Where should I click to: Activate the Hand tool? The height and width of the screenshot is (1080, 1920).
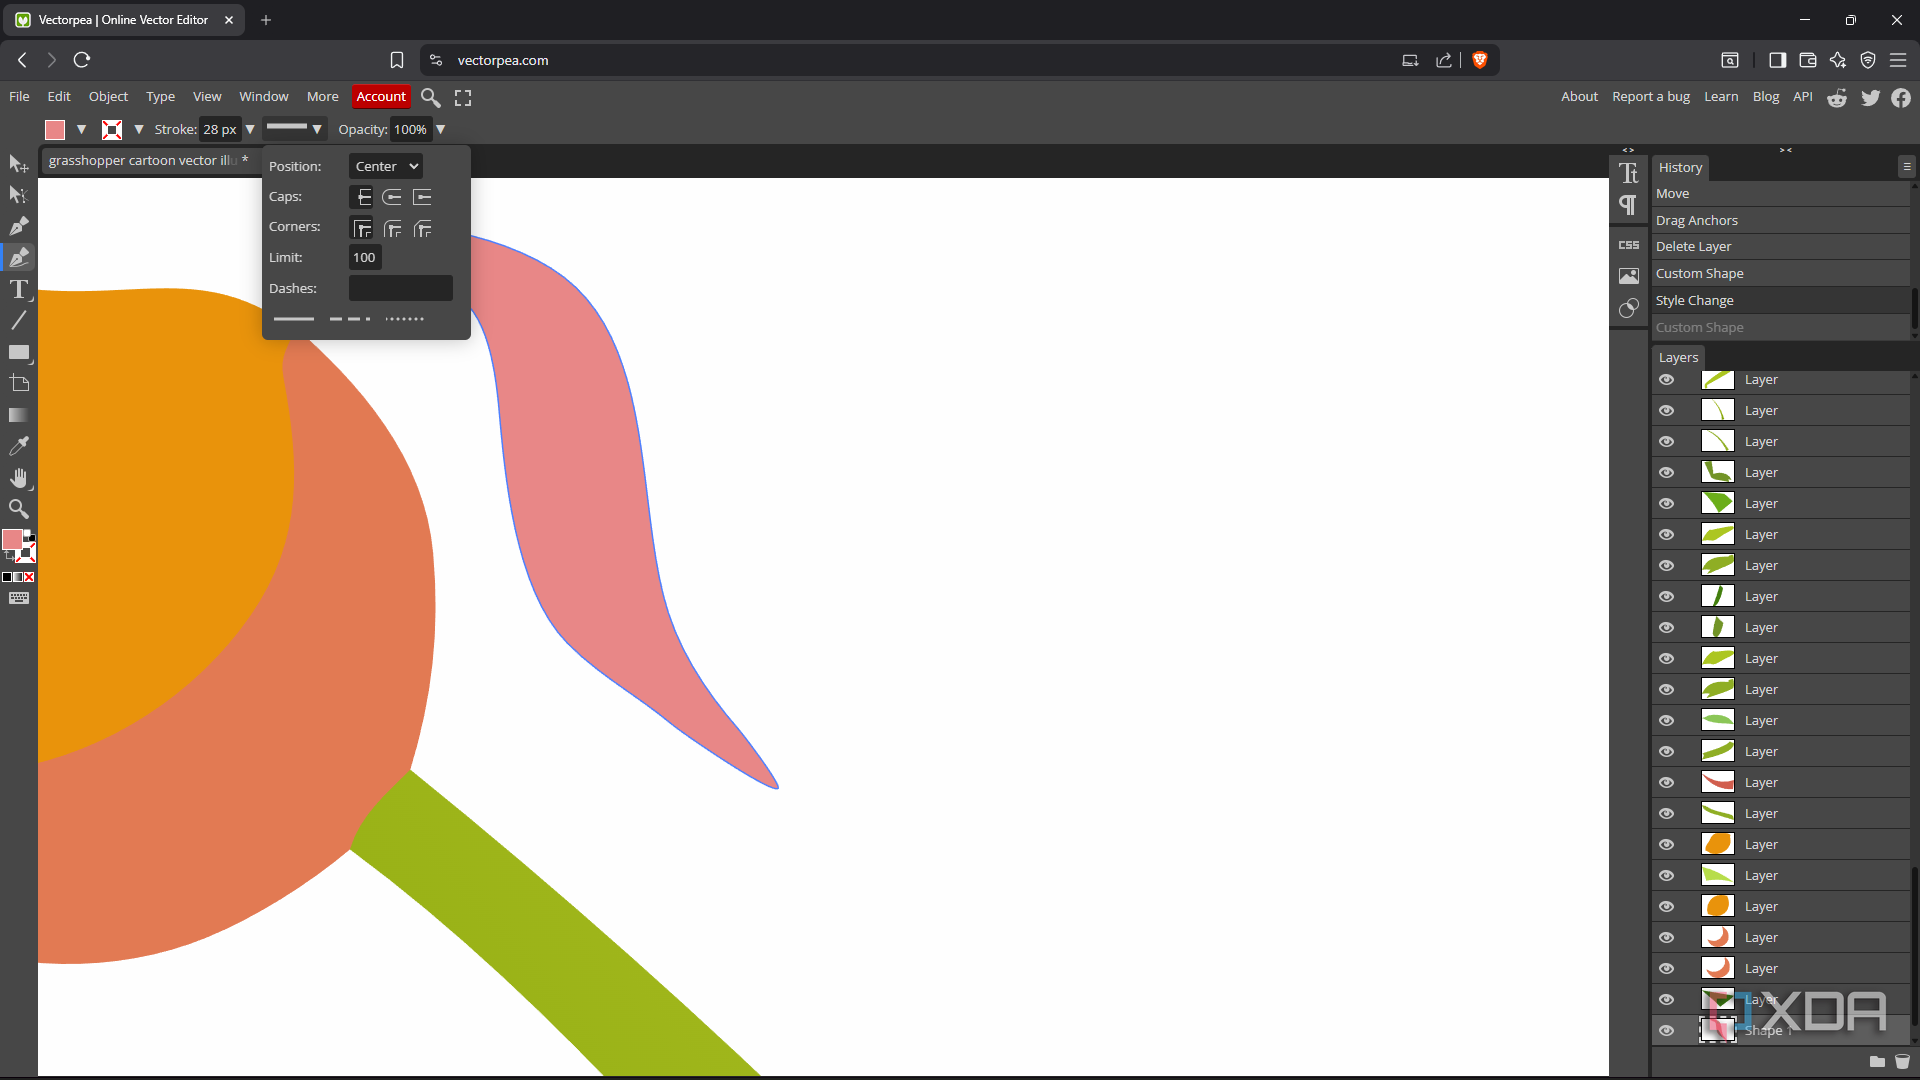pyautogui.click(x=18, y=478)
